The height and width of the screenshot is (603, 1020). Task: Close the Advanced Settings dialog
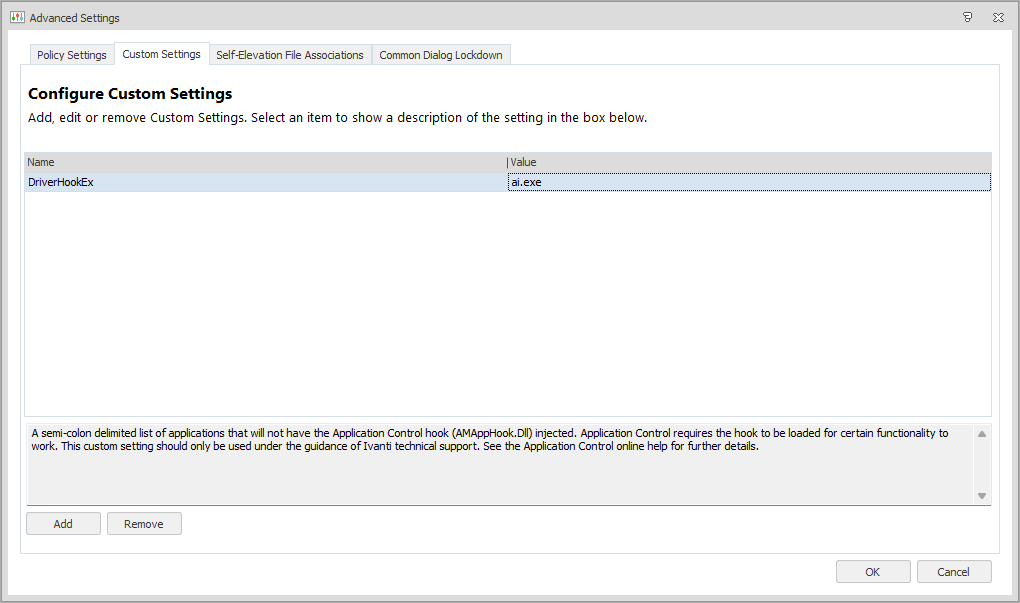pyautogui.click(x=998, y=18)
